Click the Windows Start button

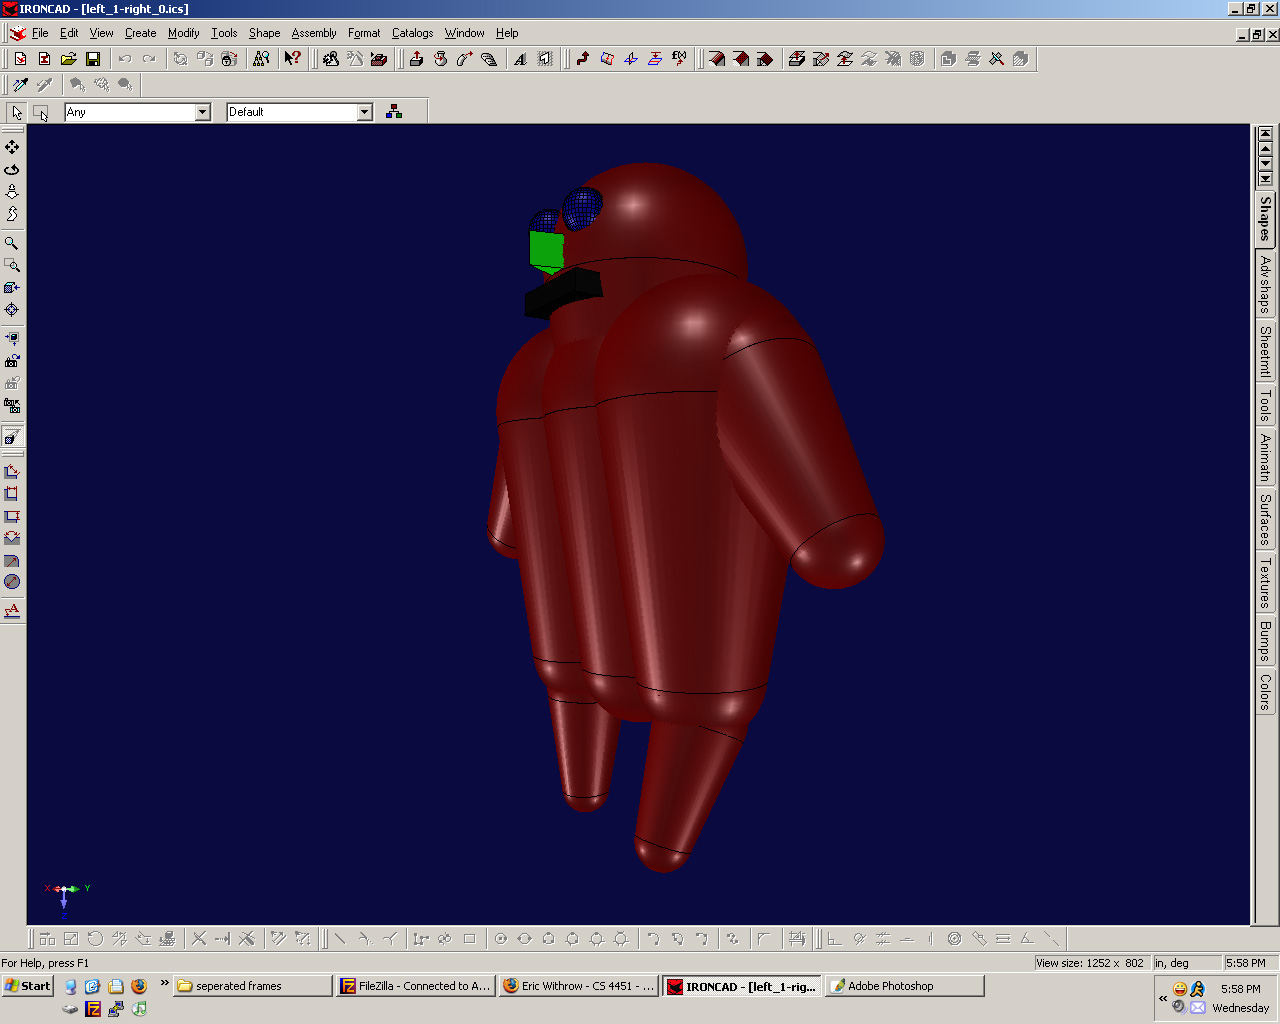coord(28,986)
